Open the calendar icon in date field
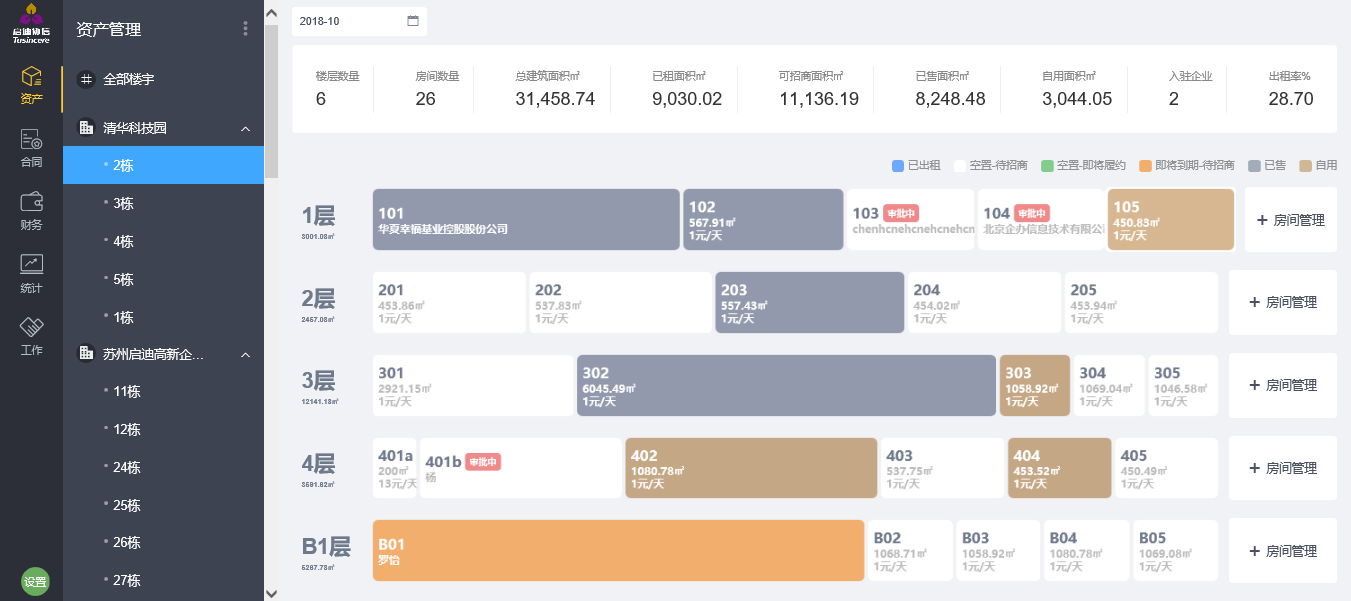The width and height of the screenshot is (1351, 601). [413, 21]
